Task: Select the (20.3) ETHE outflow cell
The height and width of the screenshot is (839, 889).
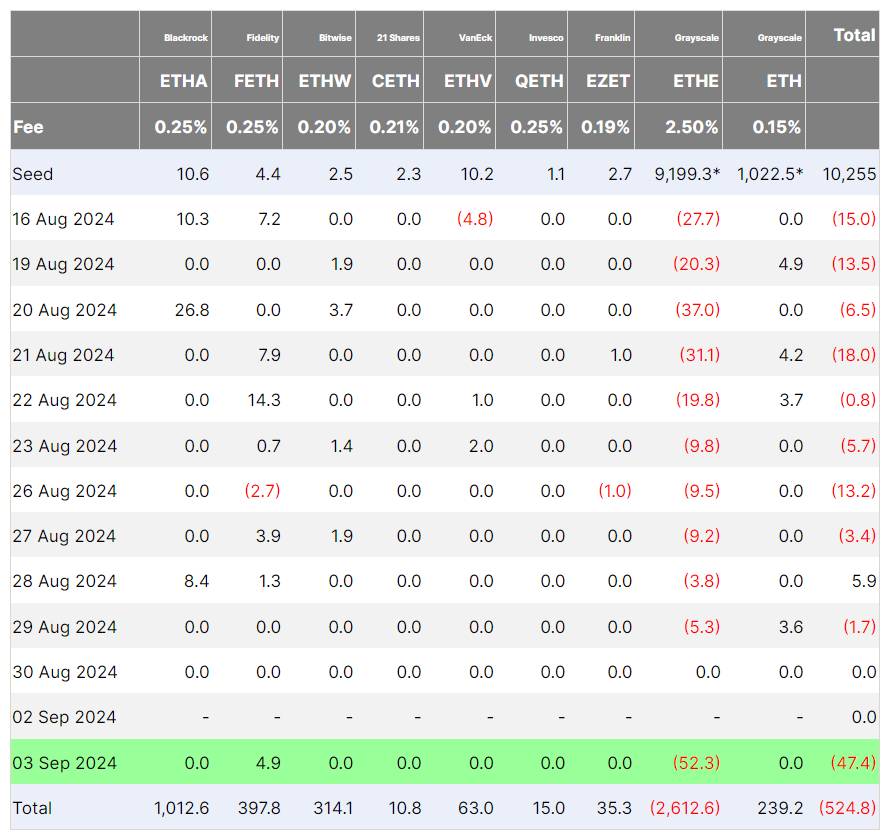Action: pyautogui.click(x=696, y=265)
